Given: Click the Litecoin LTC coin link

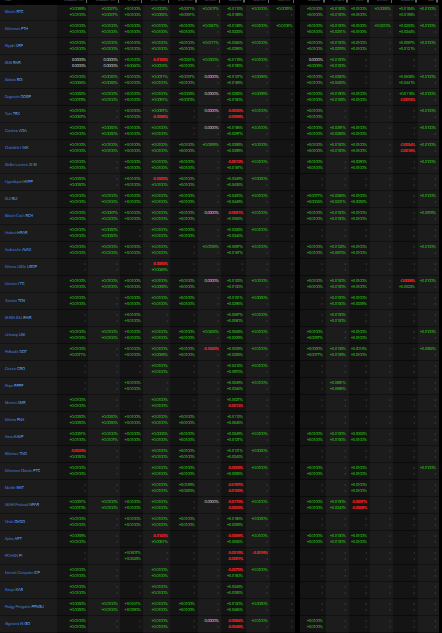Looking at the screenshot, I should pyautogui.click(x=15, y=283).
